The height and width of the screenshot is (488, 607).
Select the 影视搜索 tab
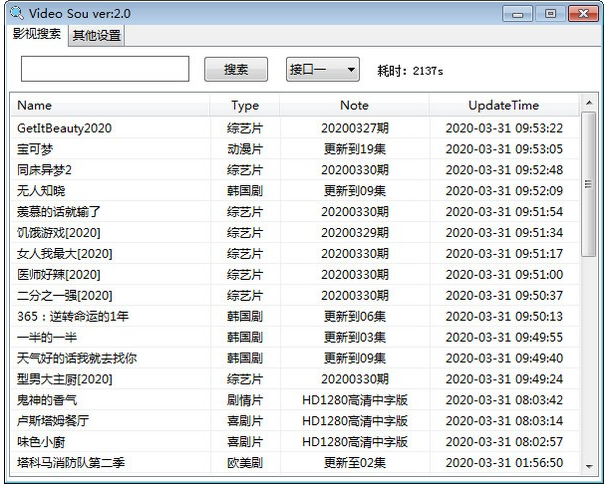point(36,35)
